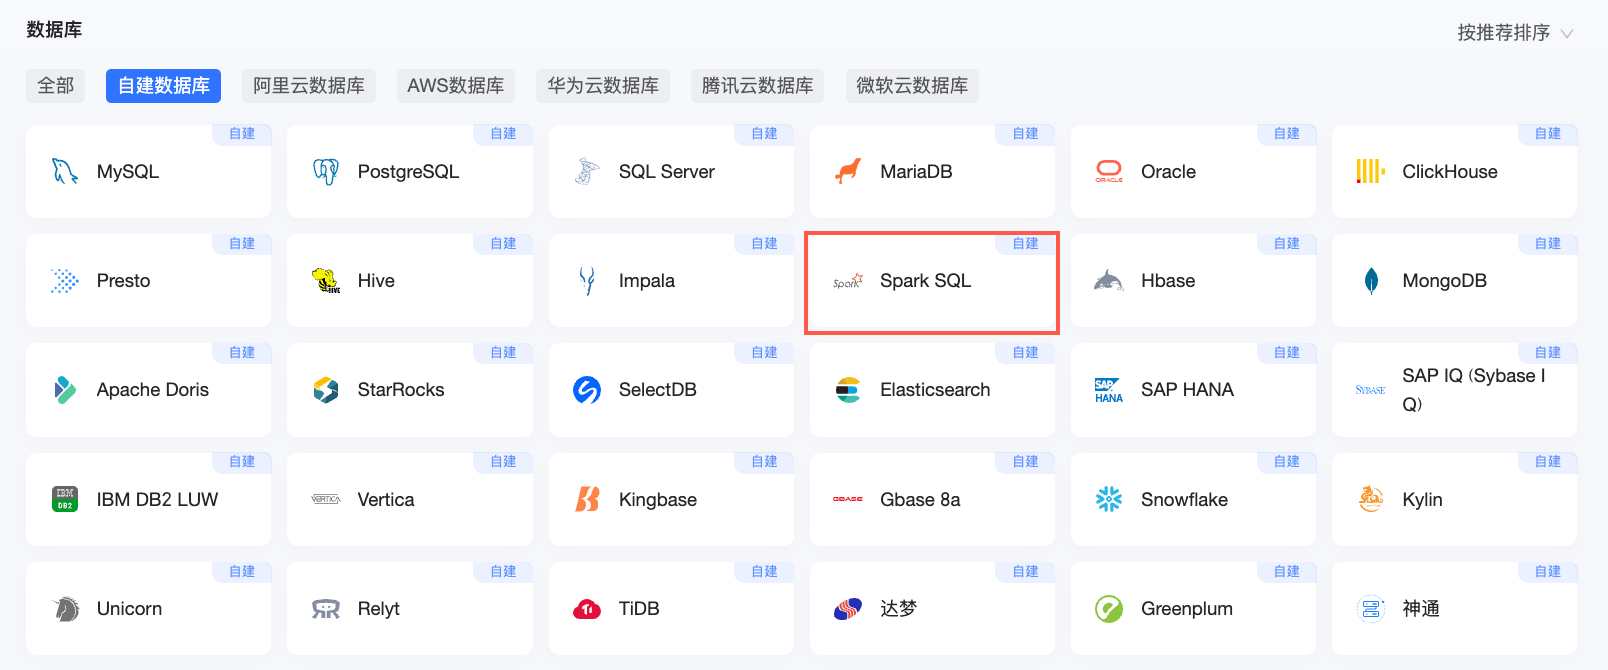Click the Oracle red logo icon
Viewport: 1608px width, 670px height.
tap(1109, 172)
